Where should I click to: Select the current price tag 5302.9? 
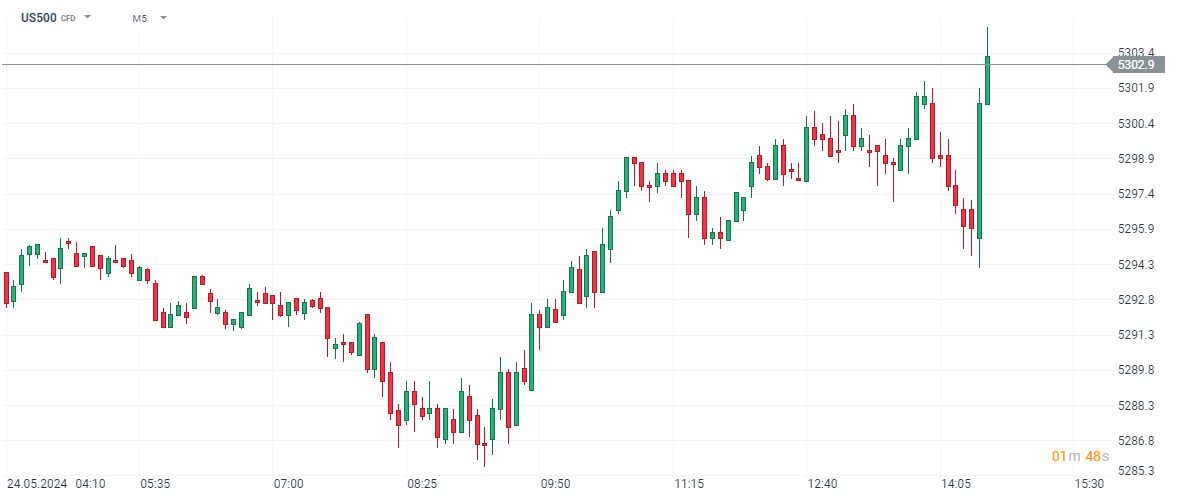tap(1136, 65)
